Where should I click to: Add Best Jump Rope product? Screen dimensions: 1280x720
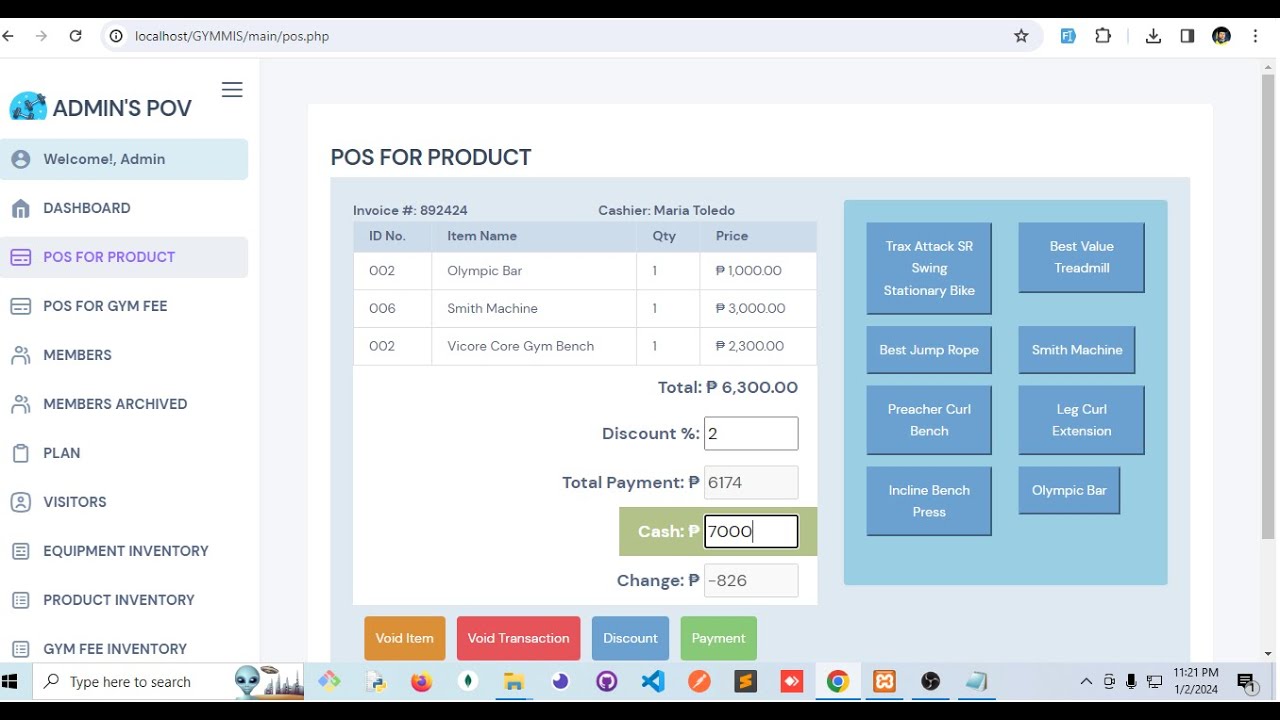(929, 350)
